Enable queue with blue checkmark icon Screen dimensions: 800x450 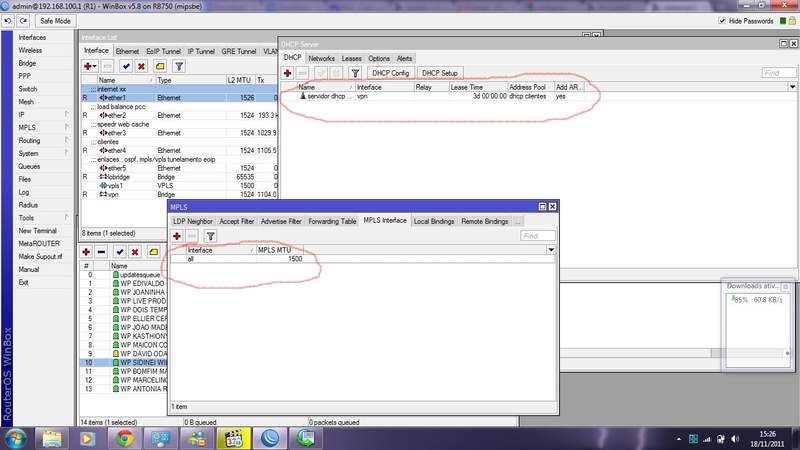[x=119, y=252]
